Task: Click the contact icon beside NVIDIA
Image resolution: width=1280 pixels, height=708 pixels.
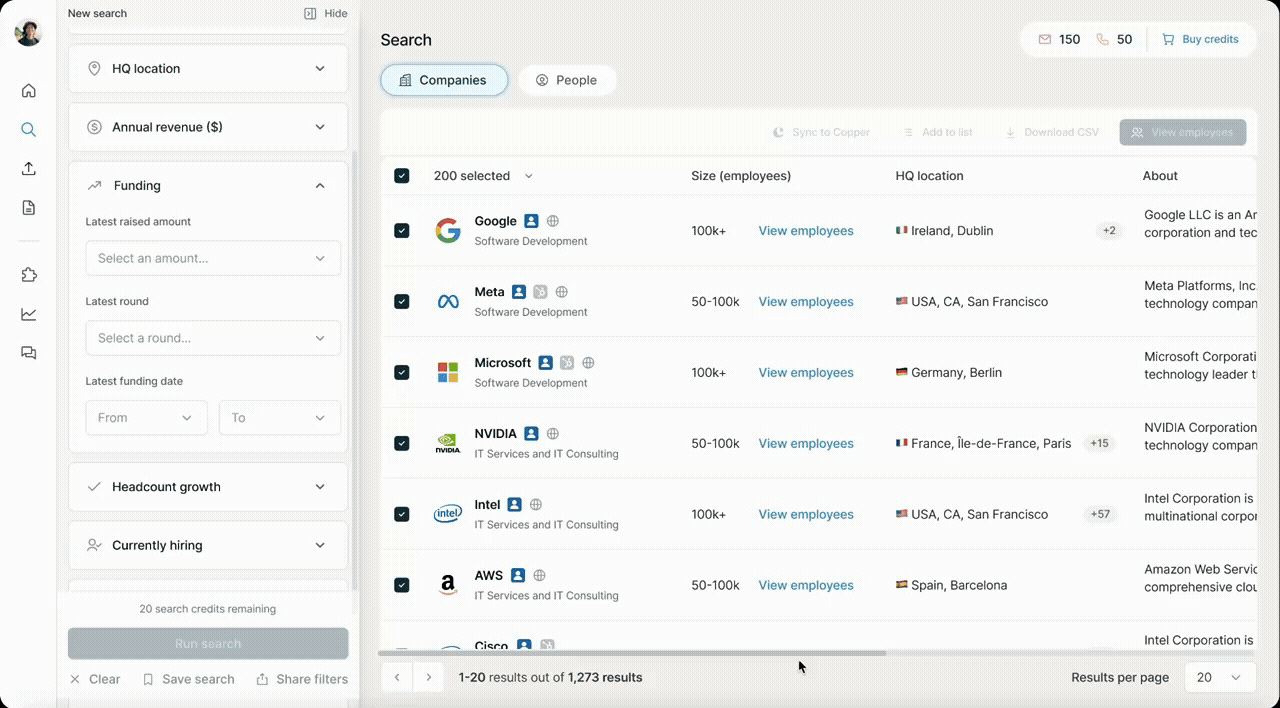Action: coord(531,434)
